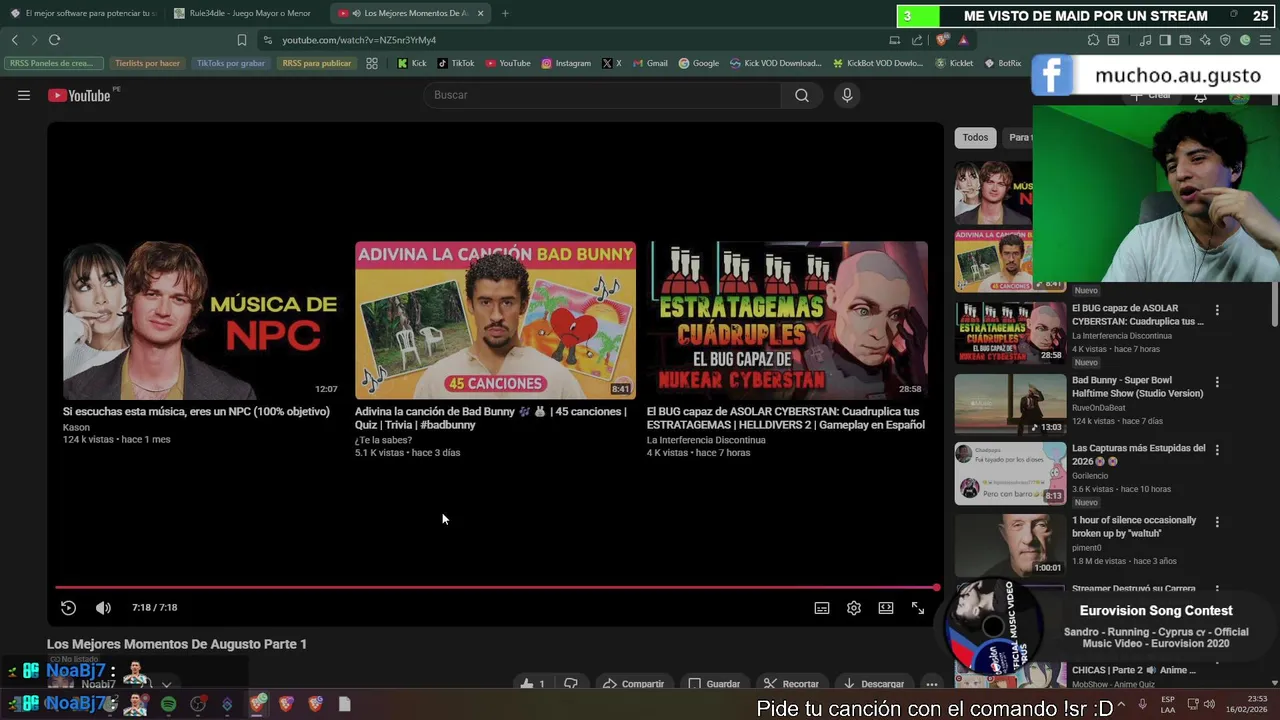
Task: Open the Kicklet bookmark
Action: coord(954,63)
